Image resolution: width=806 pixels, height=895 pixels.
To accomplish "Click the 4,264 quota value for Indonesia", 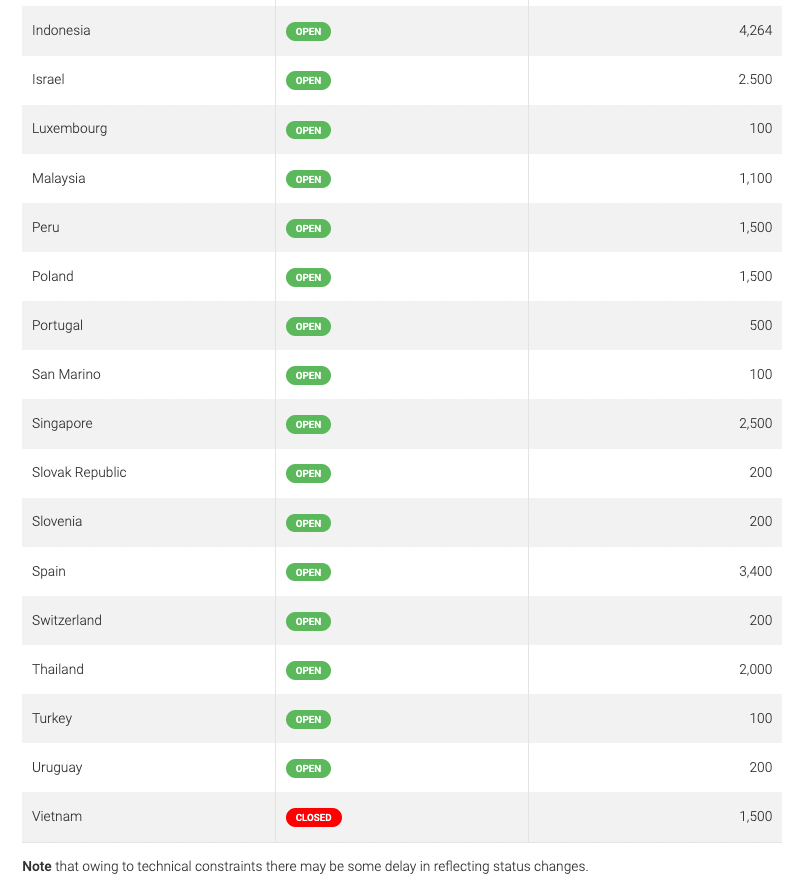I will 755,30.
